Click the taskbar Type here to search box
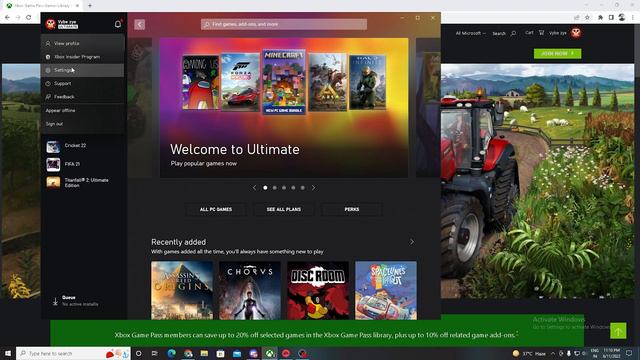 [x=73, y=353]
